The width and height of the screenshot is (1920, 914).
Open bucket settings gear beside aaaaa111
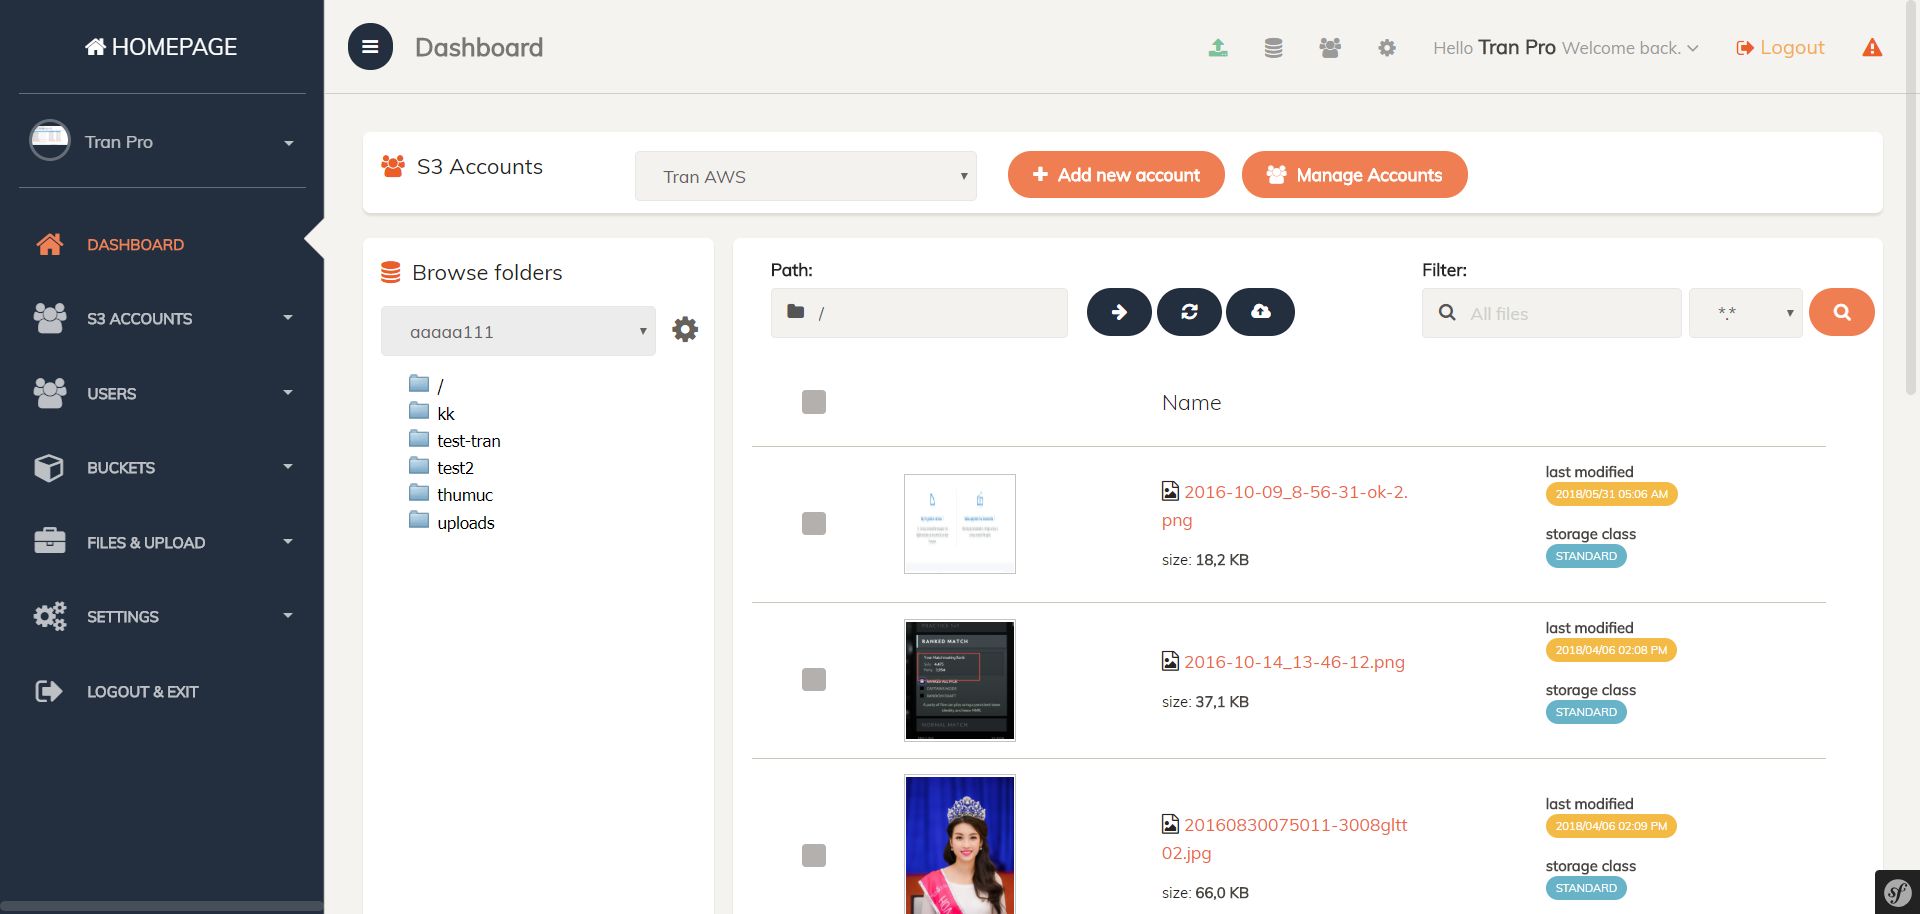tap(685, 330)
